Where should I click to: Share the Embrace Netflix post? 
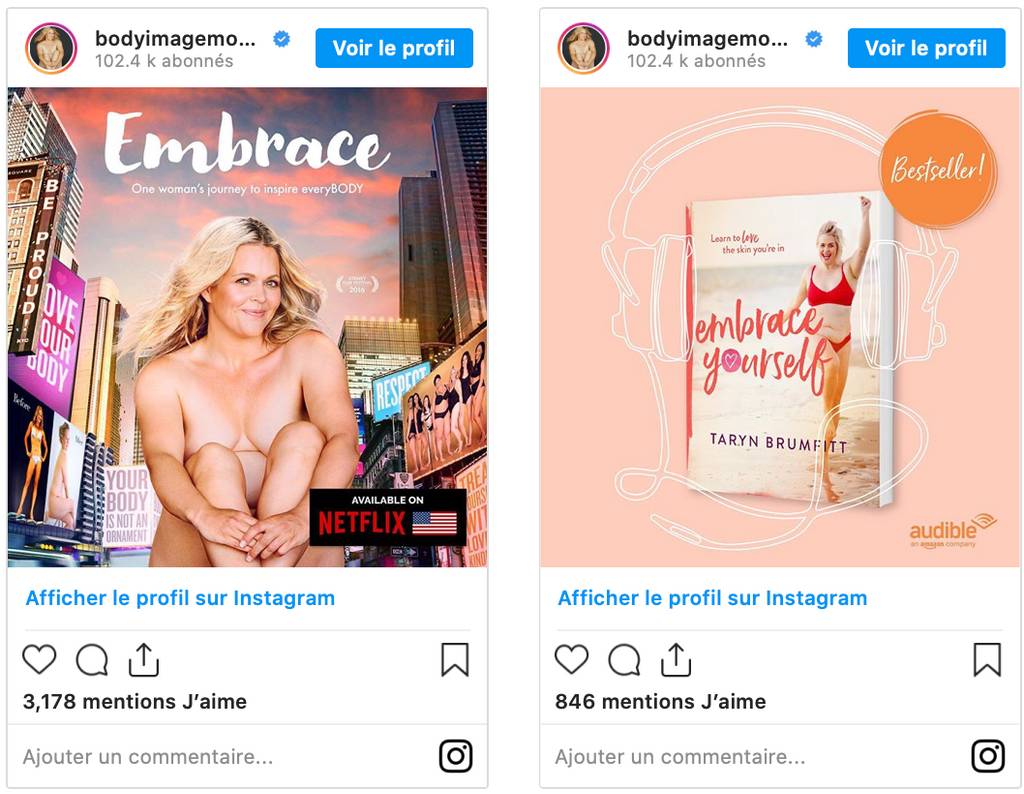click(144, 659)
